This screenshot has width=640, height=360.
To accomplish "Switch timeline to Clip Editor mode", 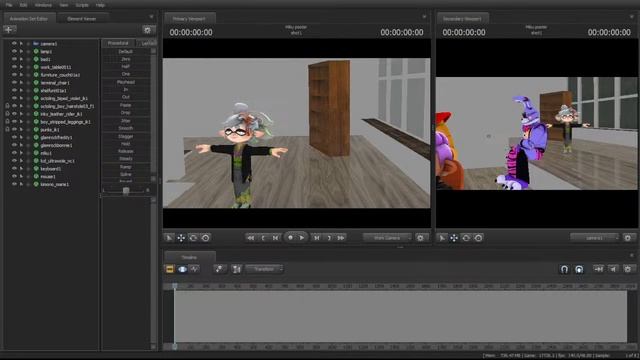I will pyautogui.click(x=170, y=269).
